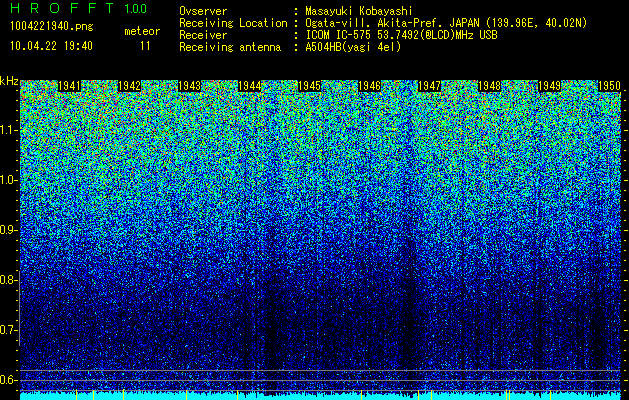Click the 1949 time marker
Image resolution: width=629 pixels, height=400 pixels.
coord(550,86)
